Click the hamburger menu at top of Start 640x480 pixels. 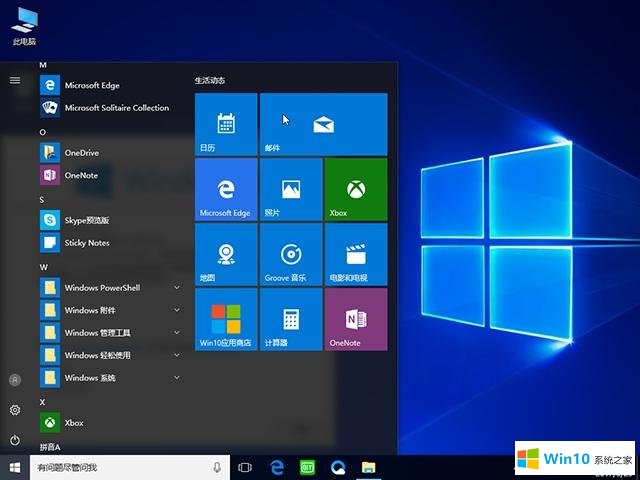click(x=15, y=80)
